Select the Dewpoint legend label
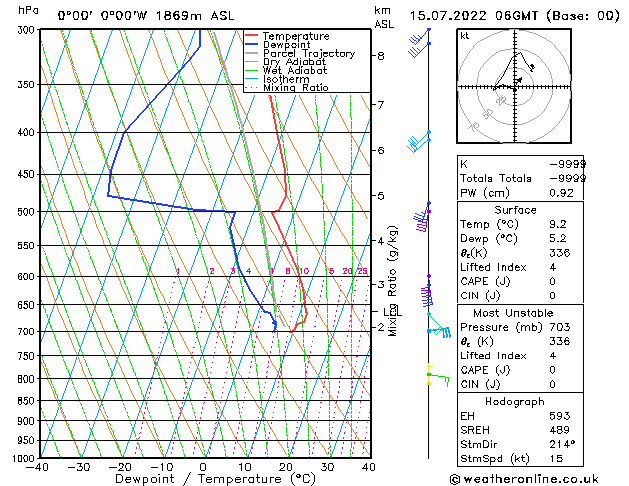 (x=286, y=45)
